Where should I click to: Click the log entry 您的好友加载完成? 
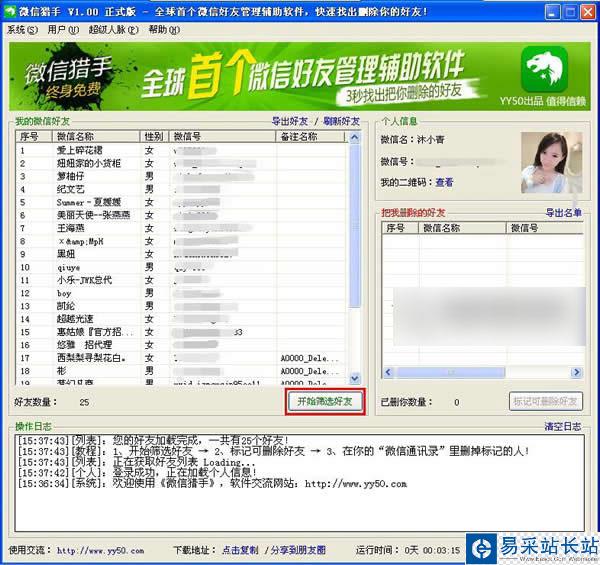pyautogui.click(x=153, y=440)
